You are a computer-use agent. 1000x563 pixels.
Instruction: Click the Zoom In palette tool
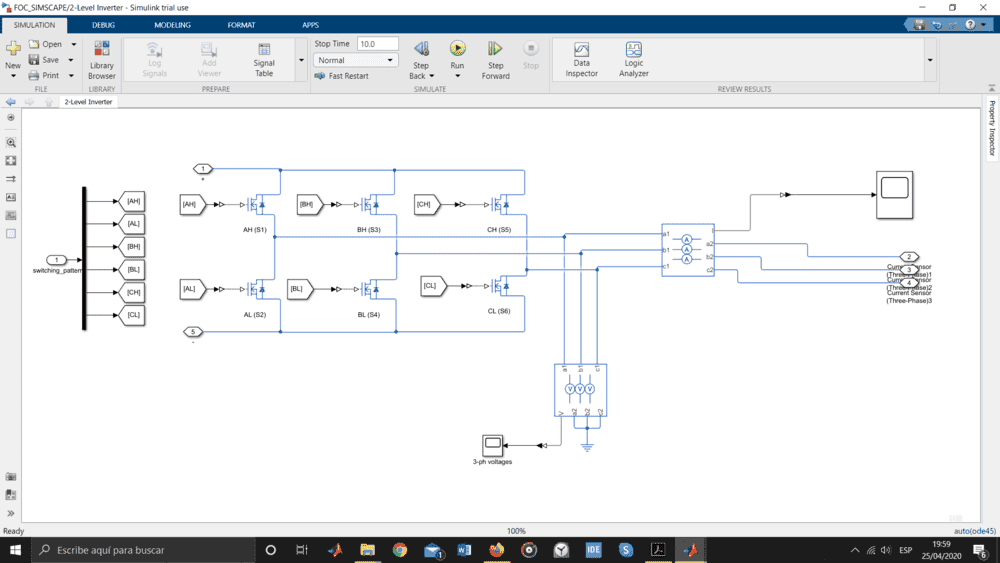tap(11, 143)
